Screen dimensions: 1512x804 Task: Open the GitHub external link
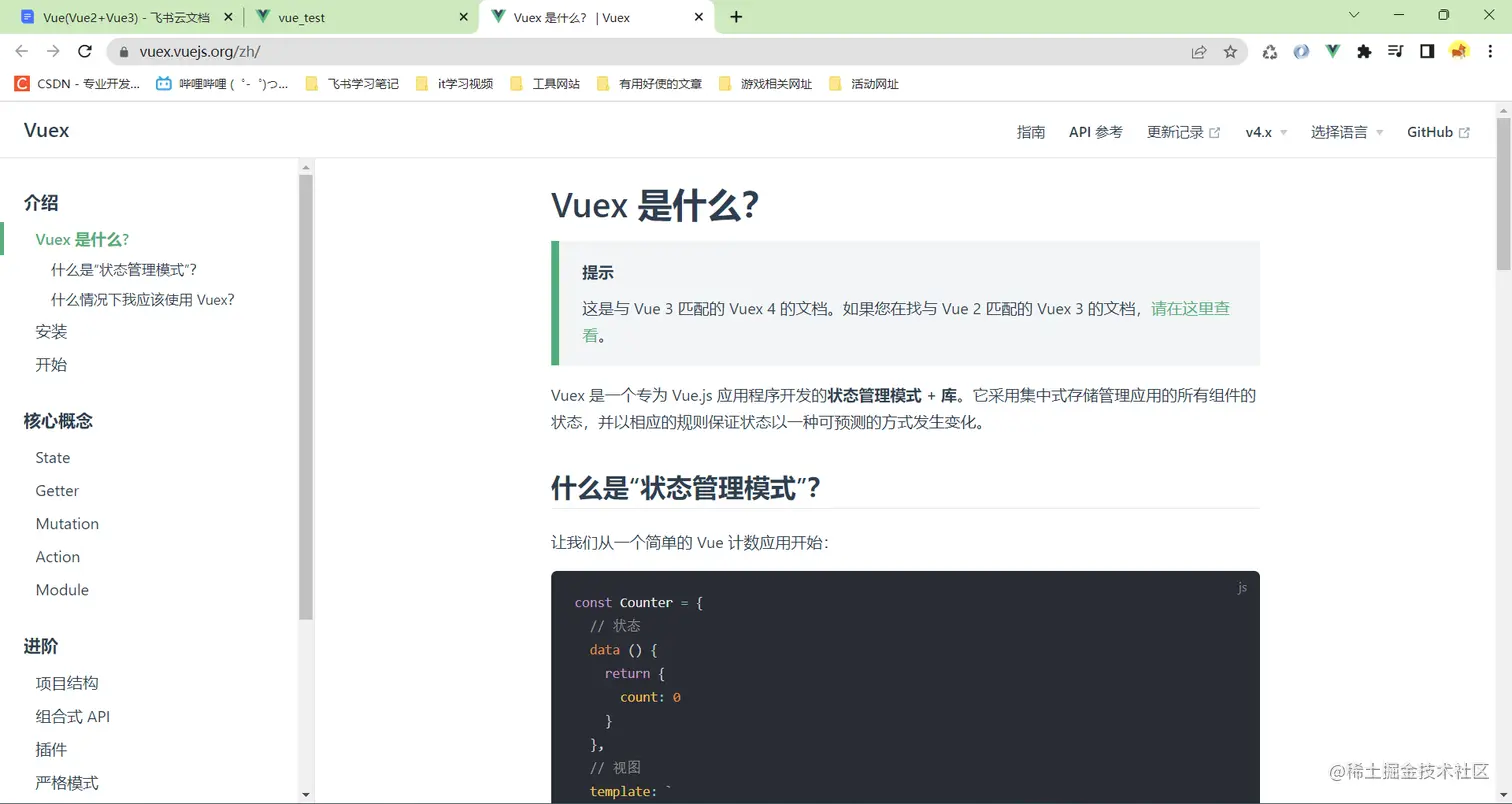[1438, 132]
